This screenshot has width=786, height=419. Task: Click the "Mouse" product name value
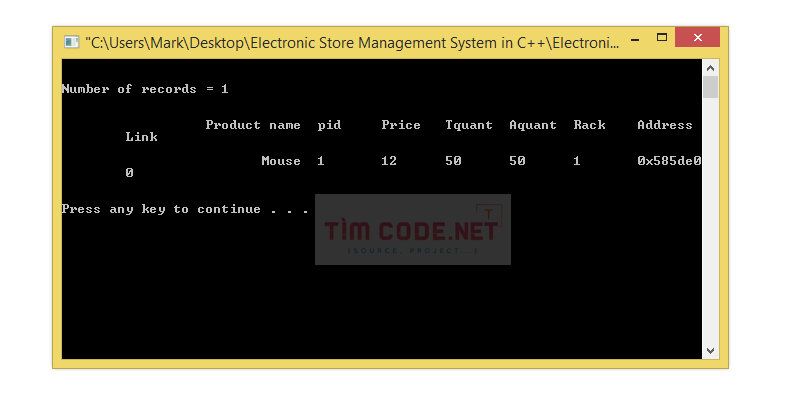click(x=281, y=161)
